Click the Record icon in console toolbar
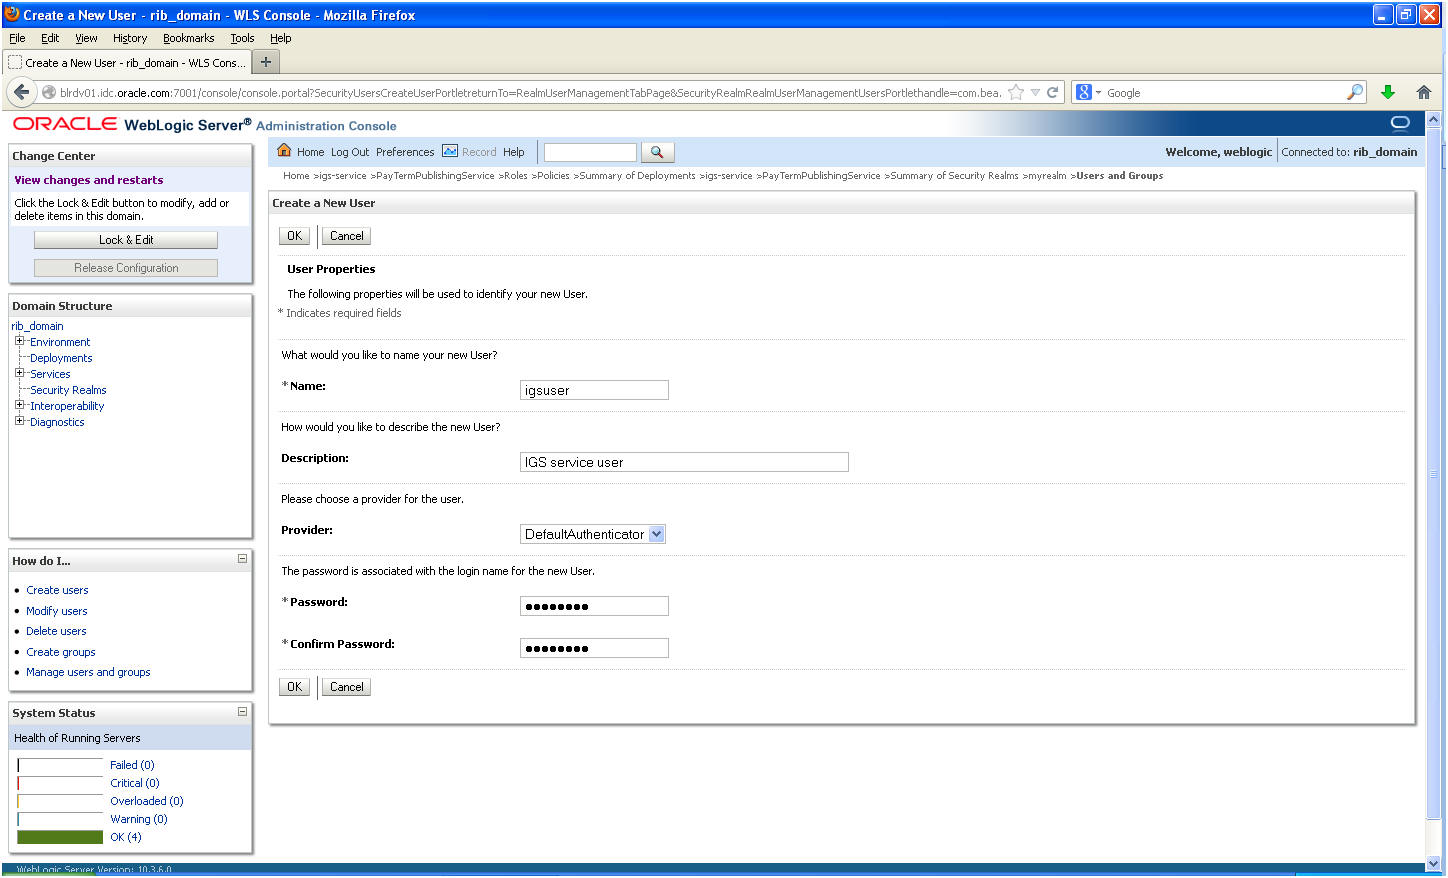Screen dimensions: 1448x878 tap(450, 151)
